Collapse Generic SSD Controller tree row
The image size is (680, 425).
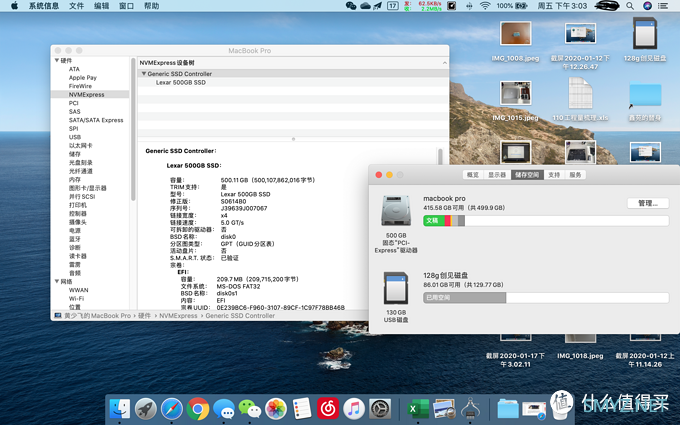pyautogui.click(x=144, y=74)
